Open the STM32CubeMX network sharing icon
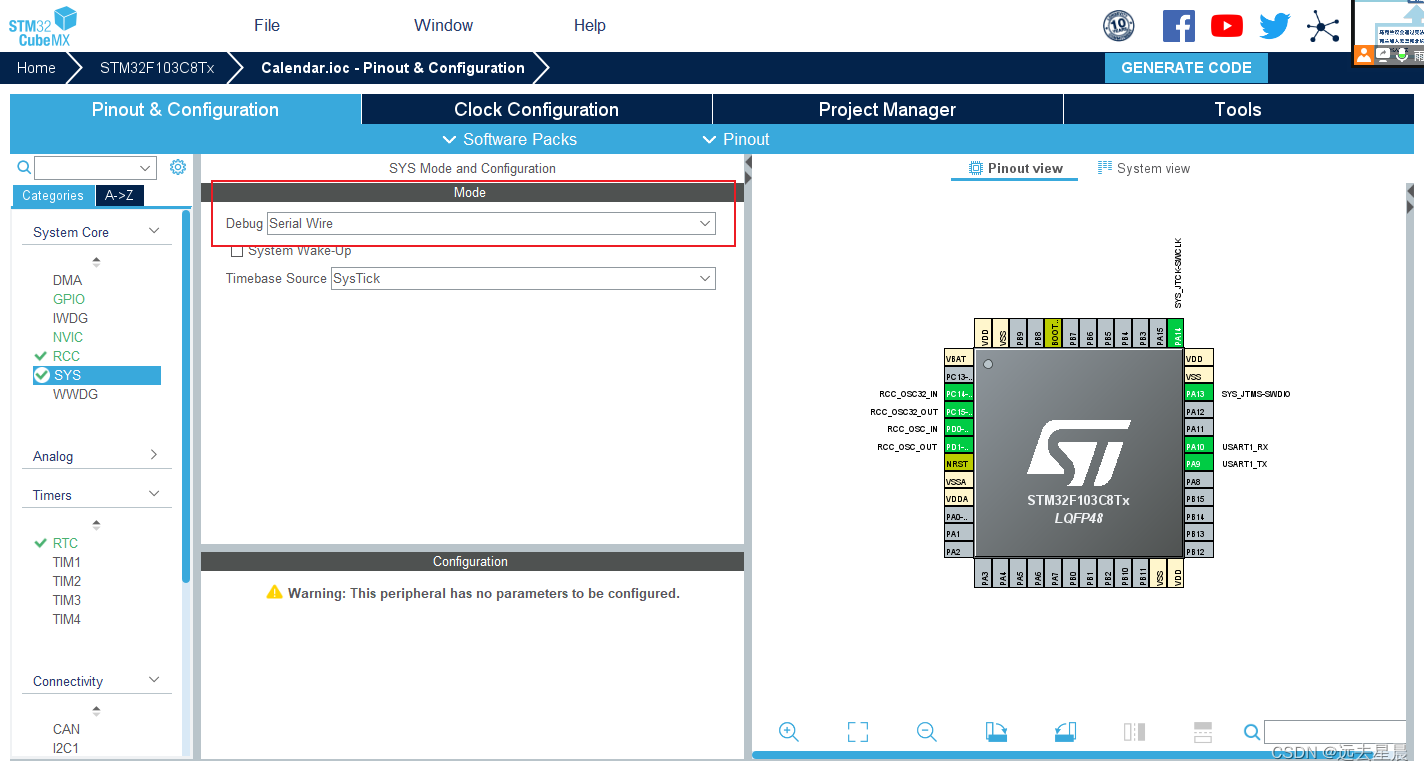1424x771 pixels. 1322,26
